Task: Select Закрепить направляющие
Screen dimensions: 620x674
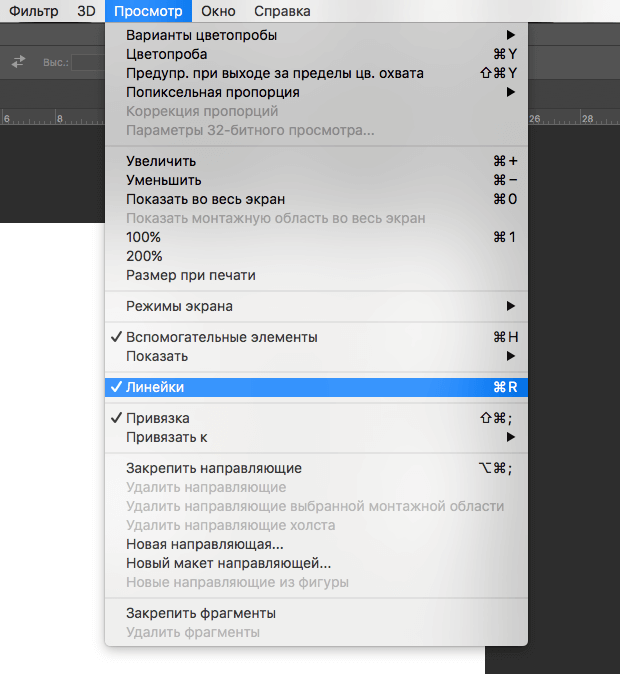Action: [213, 468]
